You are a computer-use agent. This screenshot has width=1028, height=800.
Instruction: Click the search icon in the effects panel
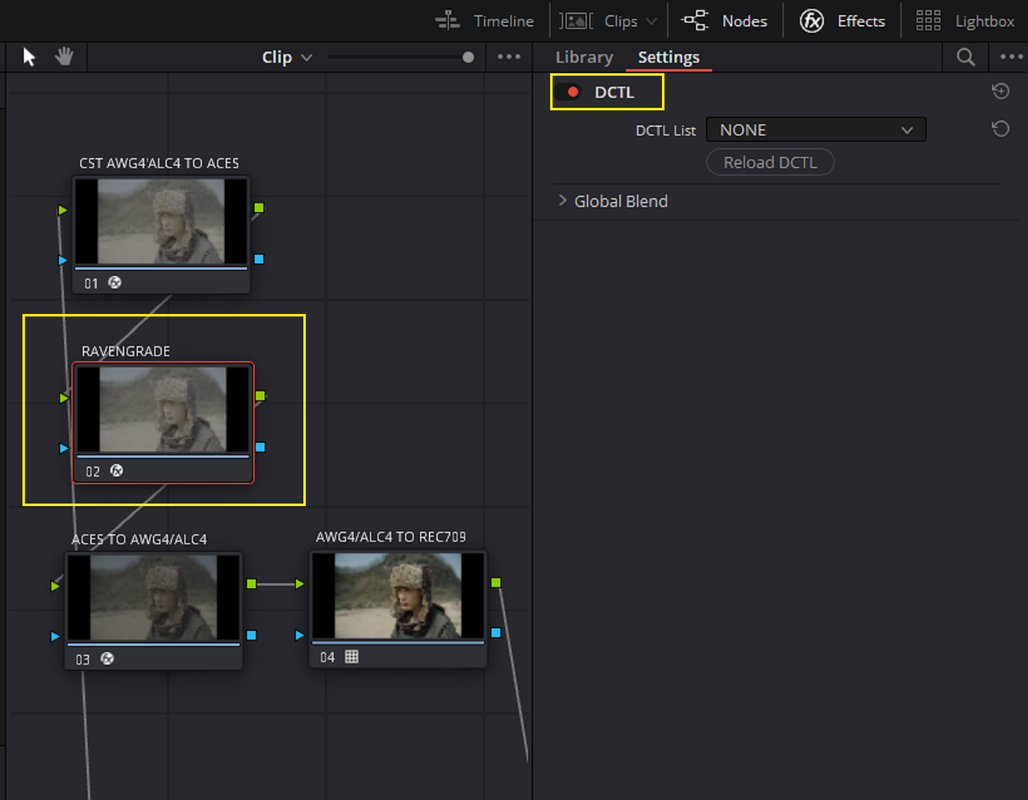pos(965,57)
